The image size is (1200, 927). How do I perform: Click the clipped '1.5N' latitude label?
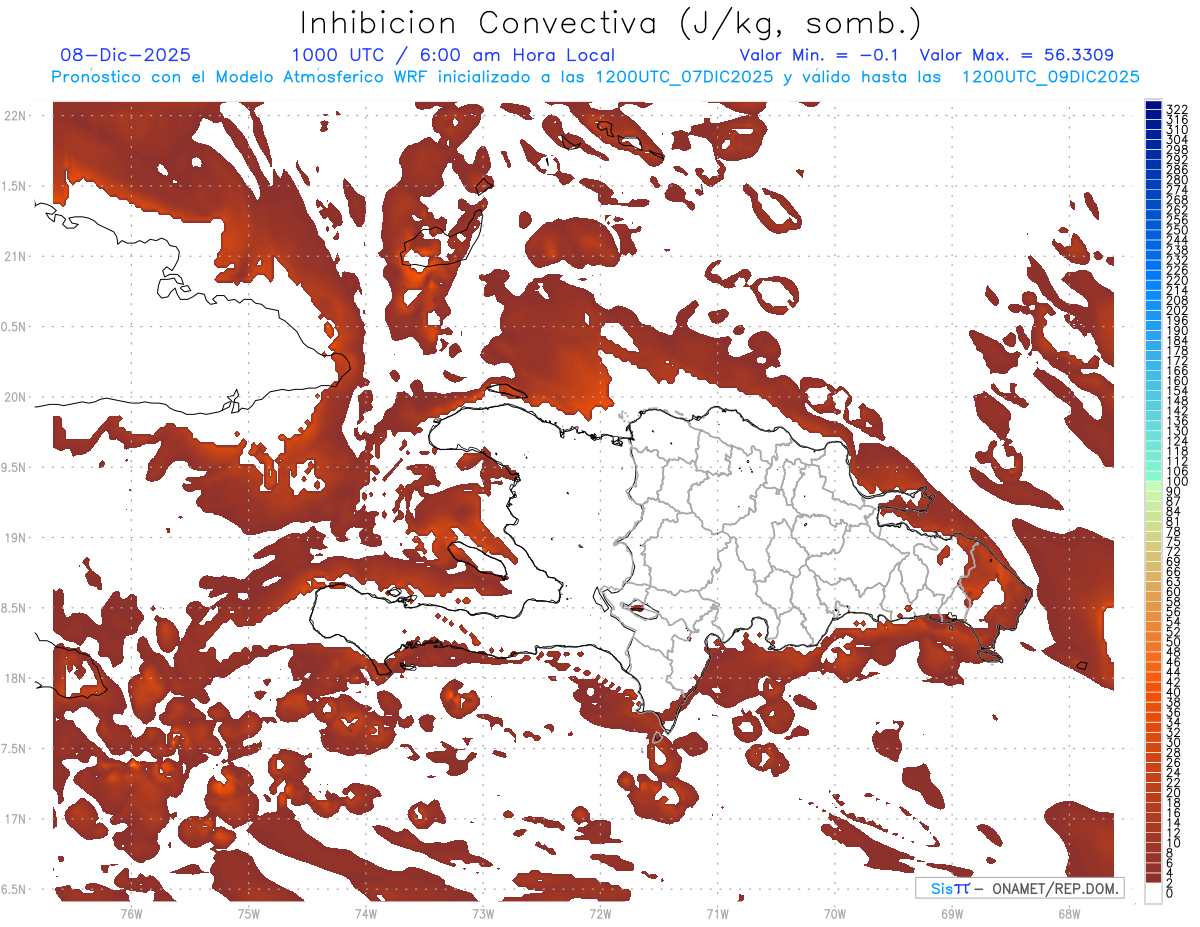(14, 186)
